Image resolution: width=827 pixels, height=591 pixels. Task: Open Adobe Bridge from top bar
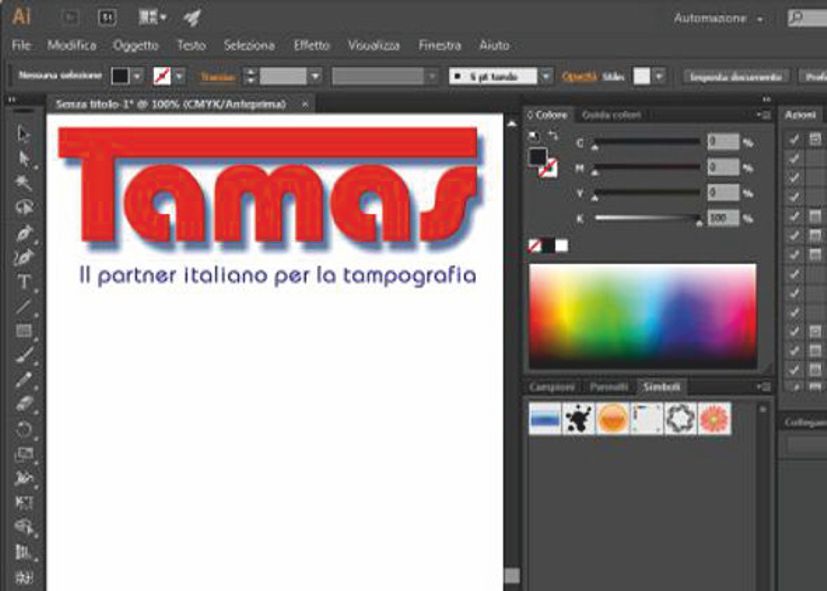click(x=70, y=18)
